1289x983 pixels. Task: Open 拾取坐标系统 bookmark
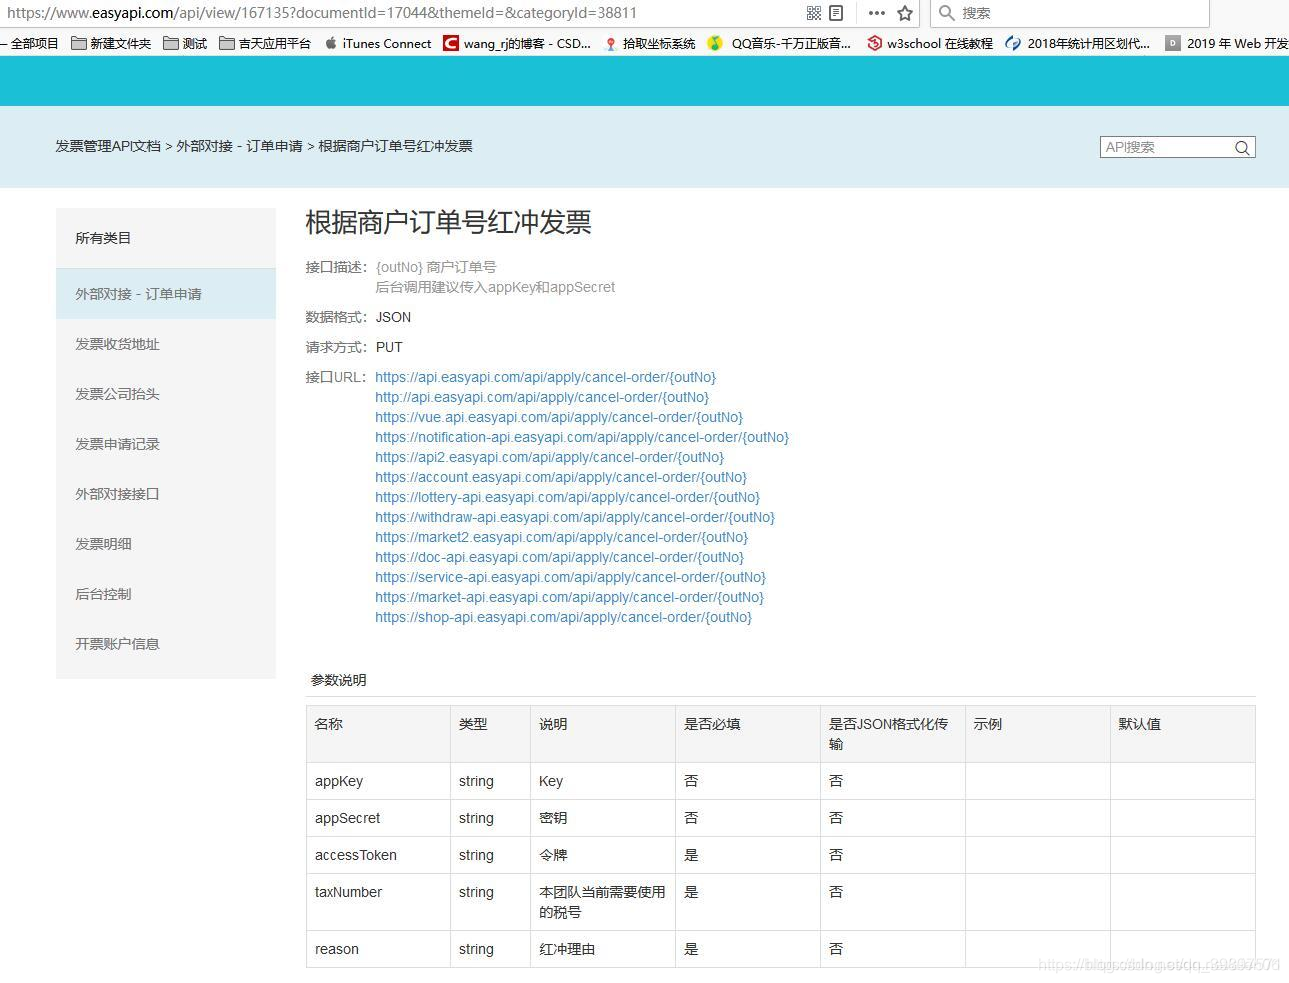(x=650, y=43)
